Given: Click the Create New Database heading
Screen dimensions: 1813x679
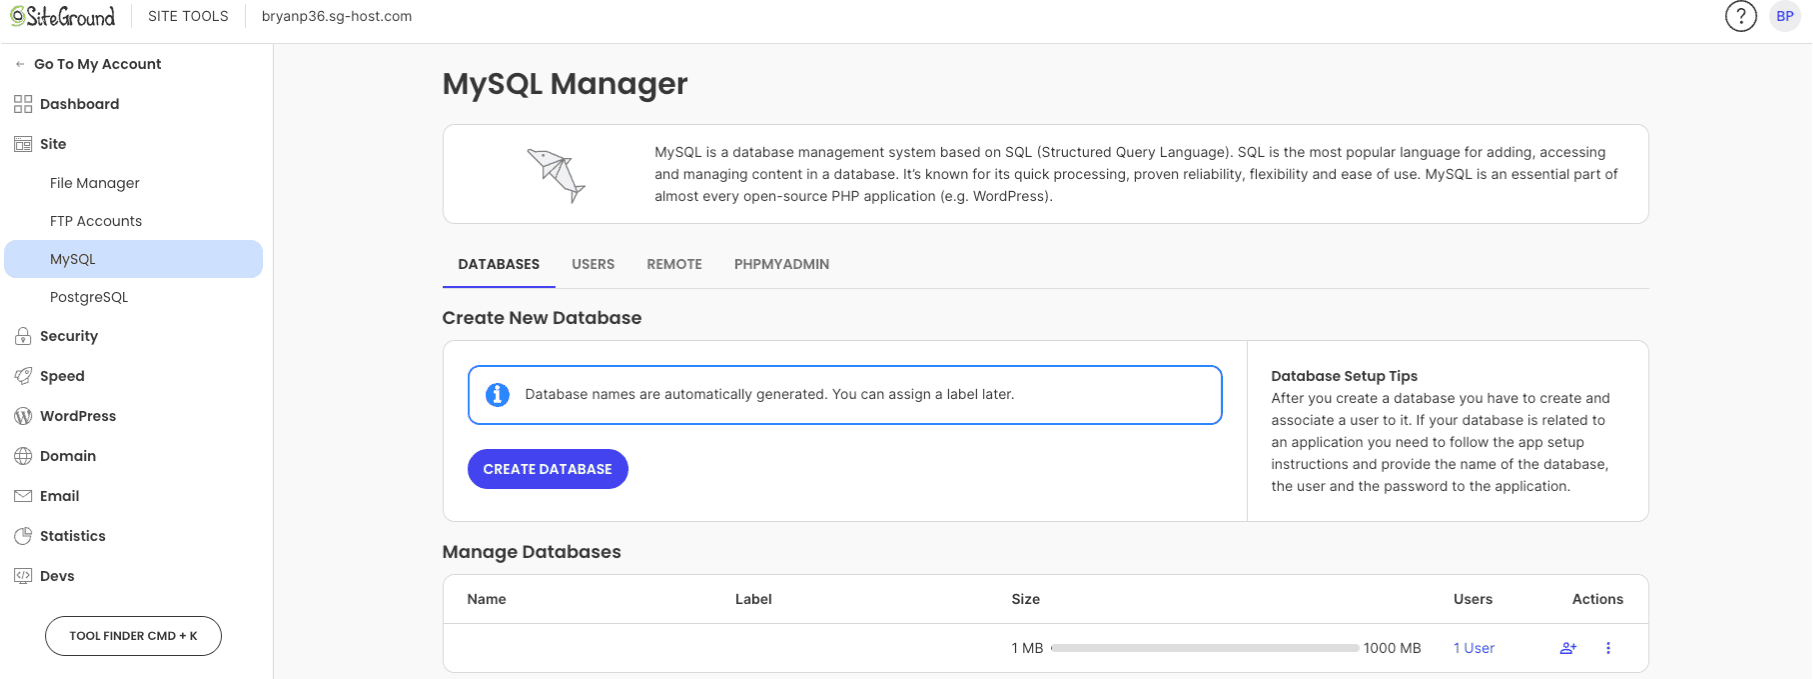Looking at the screenshot, I should [x=542, y=318].
